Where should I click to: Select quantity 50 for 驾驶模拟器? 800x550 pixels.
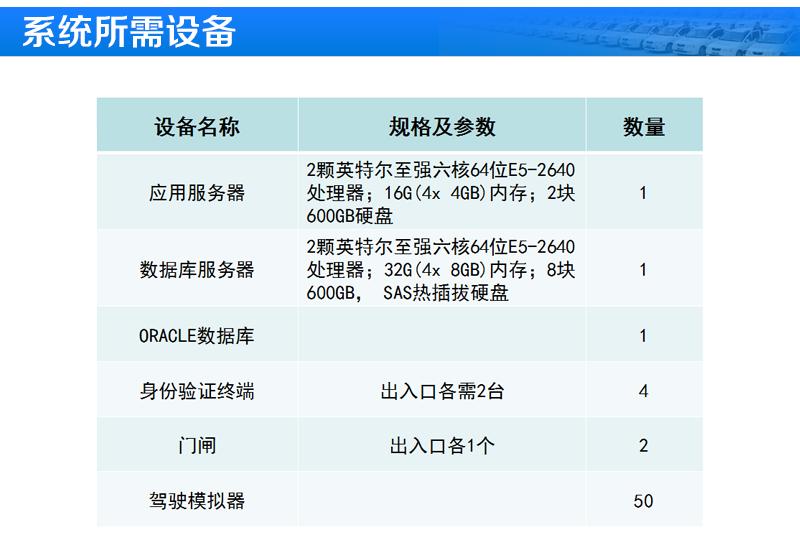(644, 500)
